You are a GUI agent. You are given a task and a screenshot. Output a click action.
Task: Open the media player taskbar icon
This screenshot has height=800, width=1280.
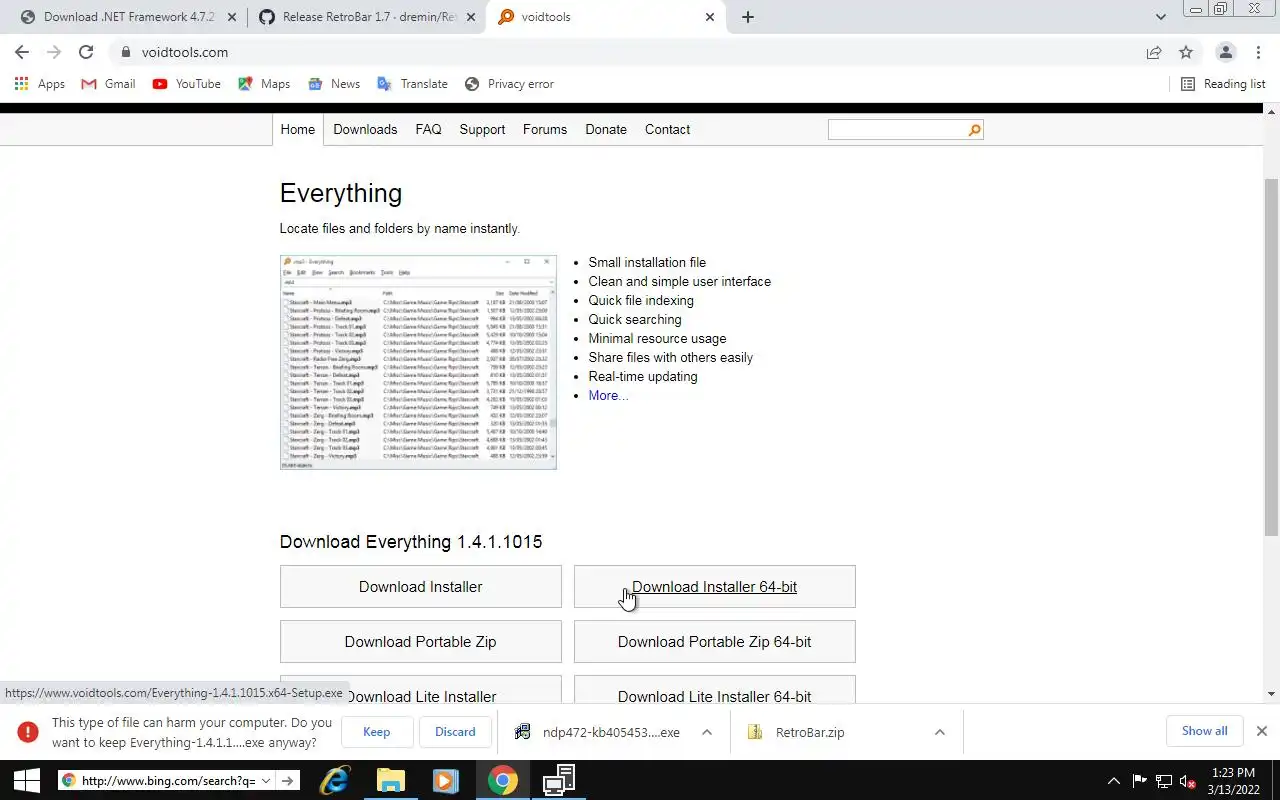446,780
